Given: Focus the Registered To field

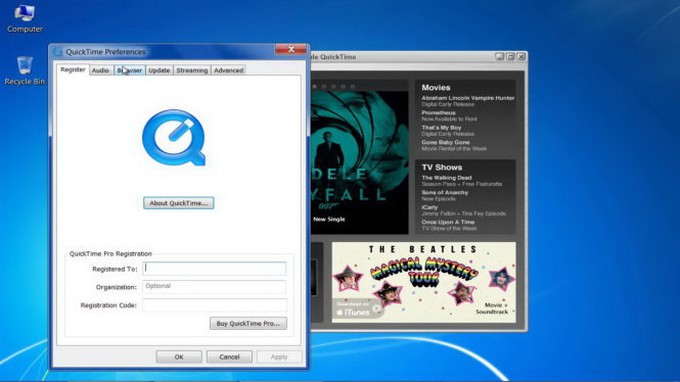Looking at the screenshot, I should [214, 268].
